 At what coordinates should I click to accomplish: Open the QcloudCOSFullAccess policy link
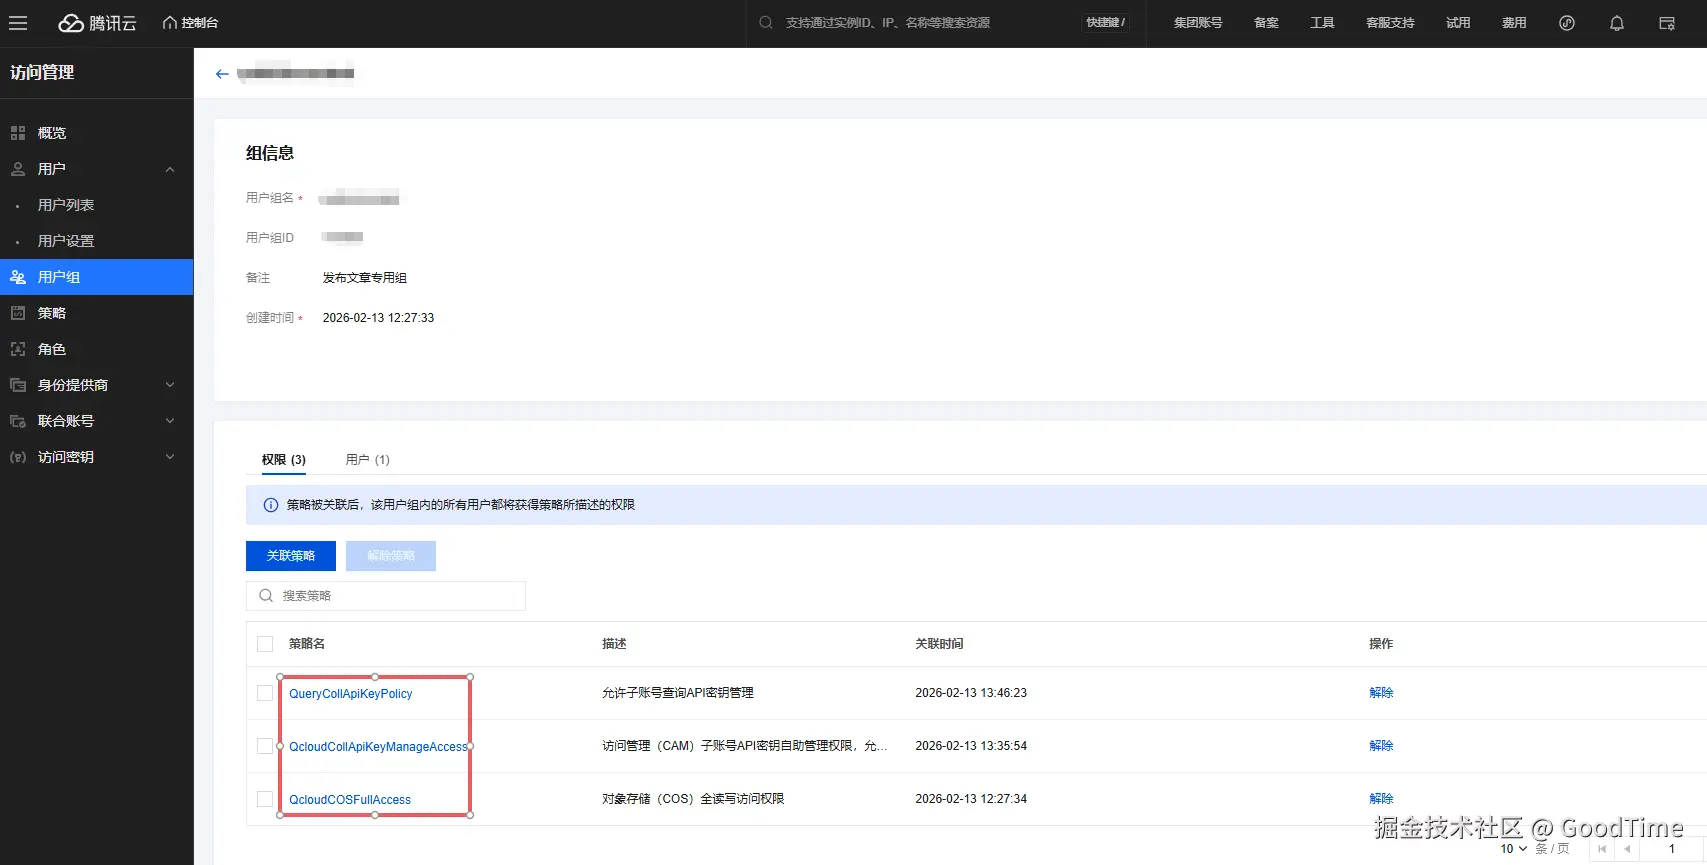pos(350,800)
